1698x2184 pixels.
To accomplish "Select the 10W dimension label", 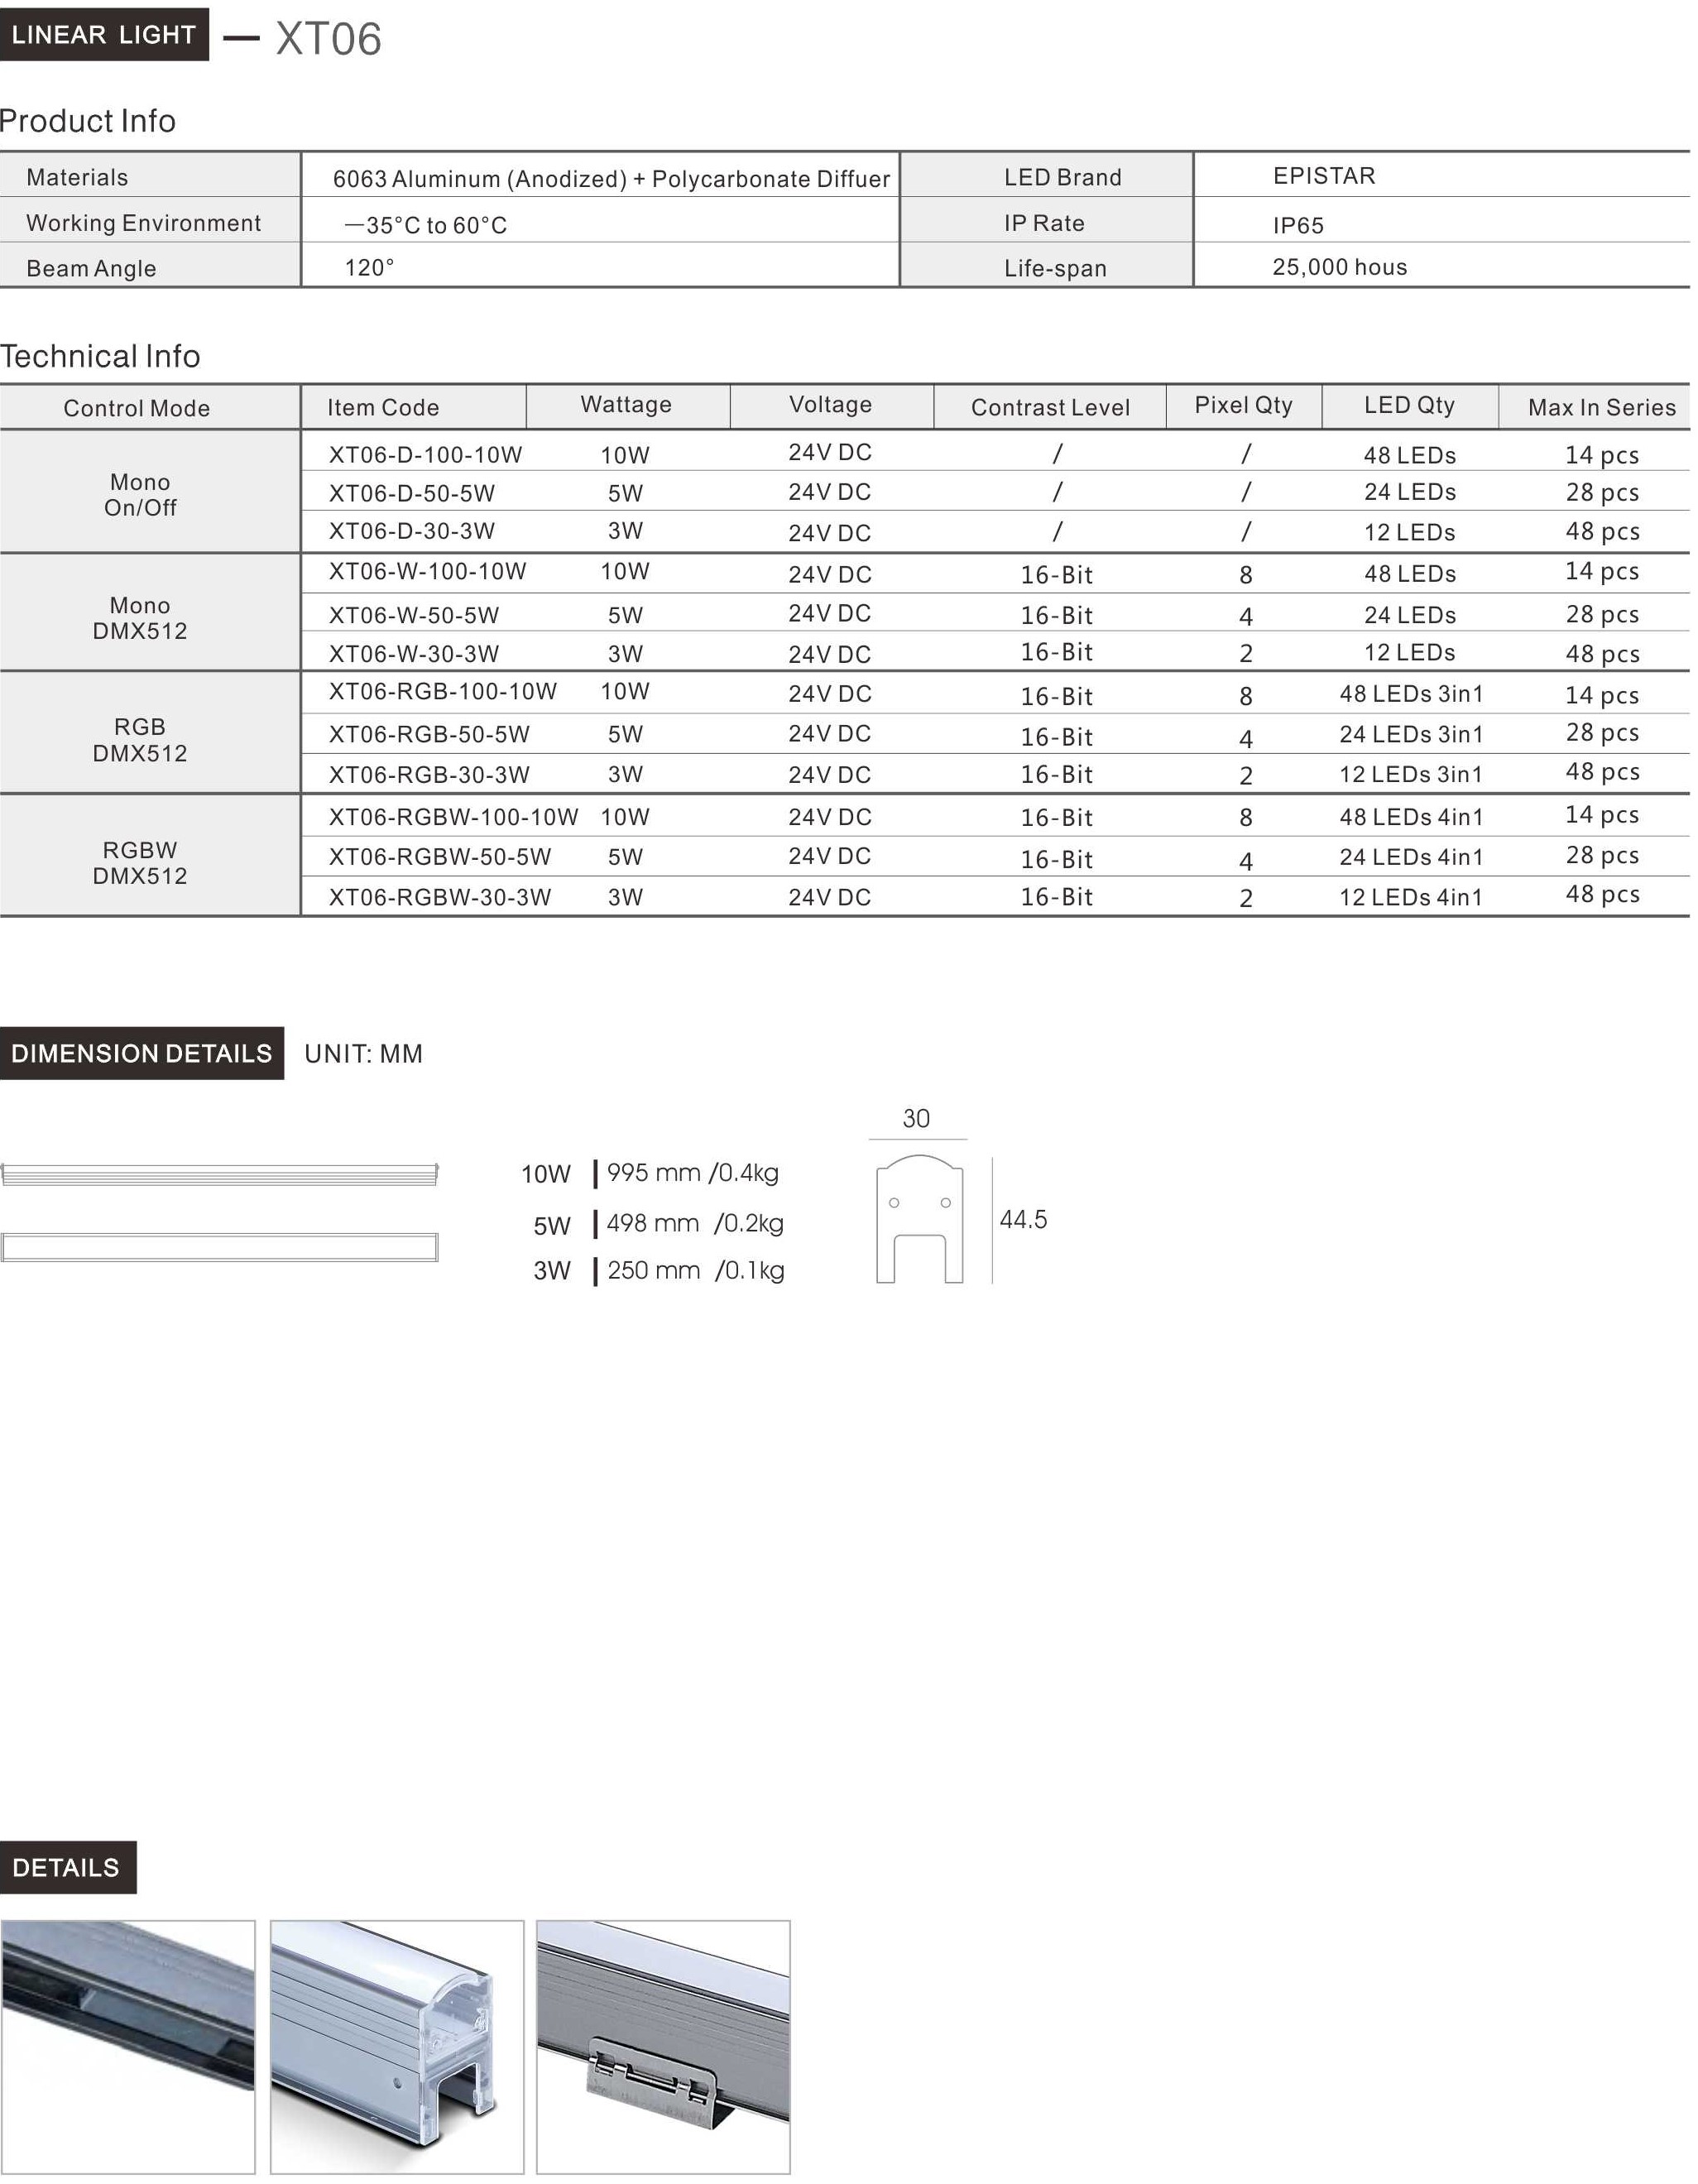I will (x=546, y=1174).
